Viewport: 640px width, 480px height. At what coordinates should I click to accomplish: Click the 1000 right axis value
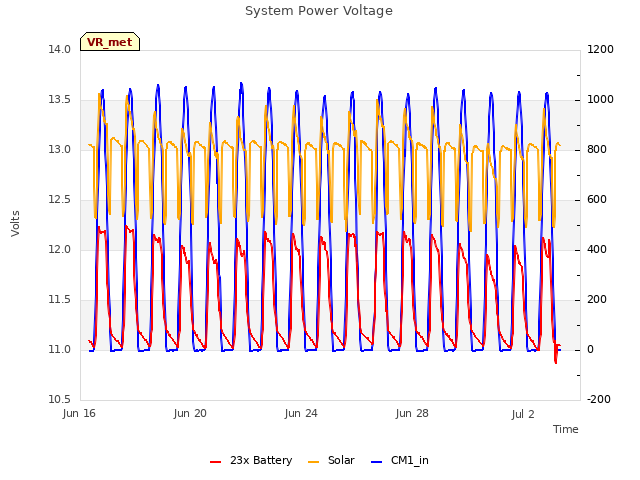(x=600, y=100)
